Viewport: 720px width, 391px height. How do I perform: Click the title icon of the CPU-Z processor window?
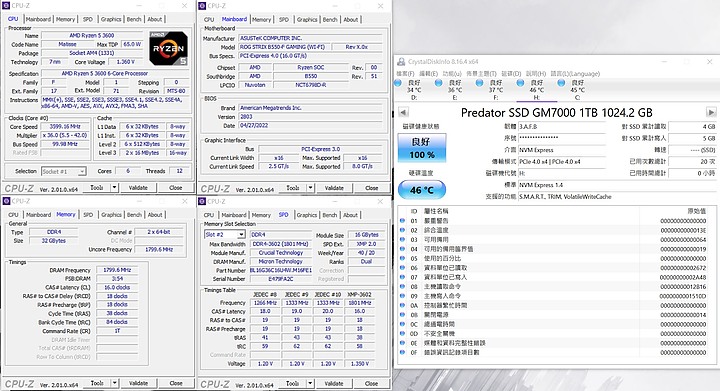coord(6,6)
